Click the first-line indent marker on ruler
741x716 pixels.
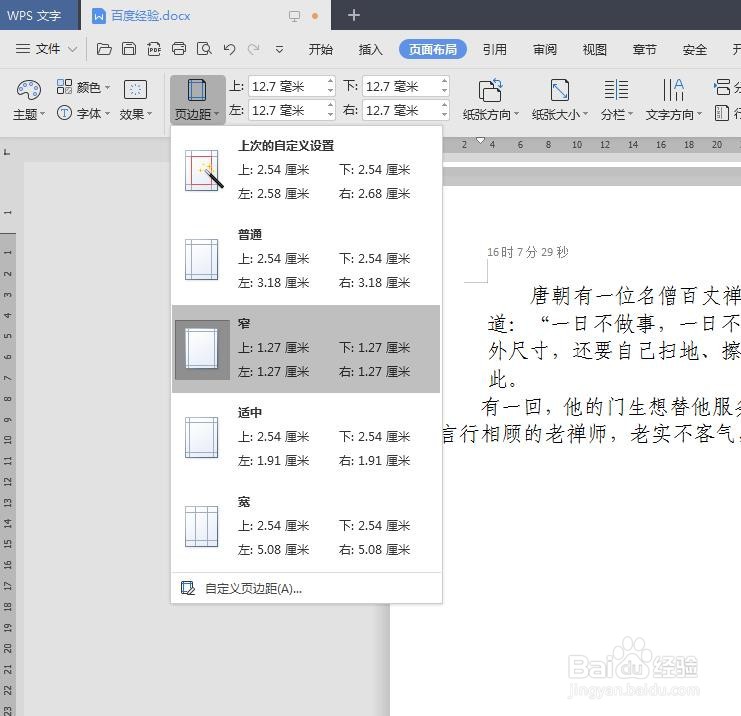coord(481,140)
